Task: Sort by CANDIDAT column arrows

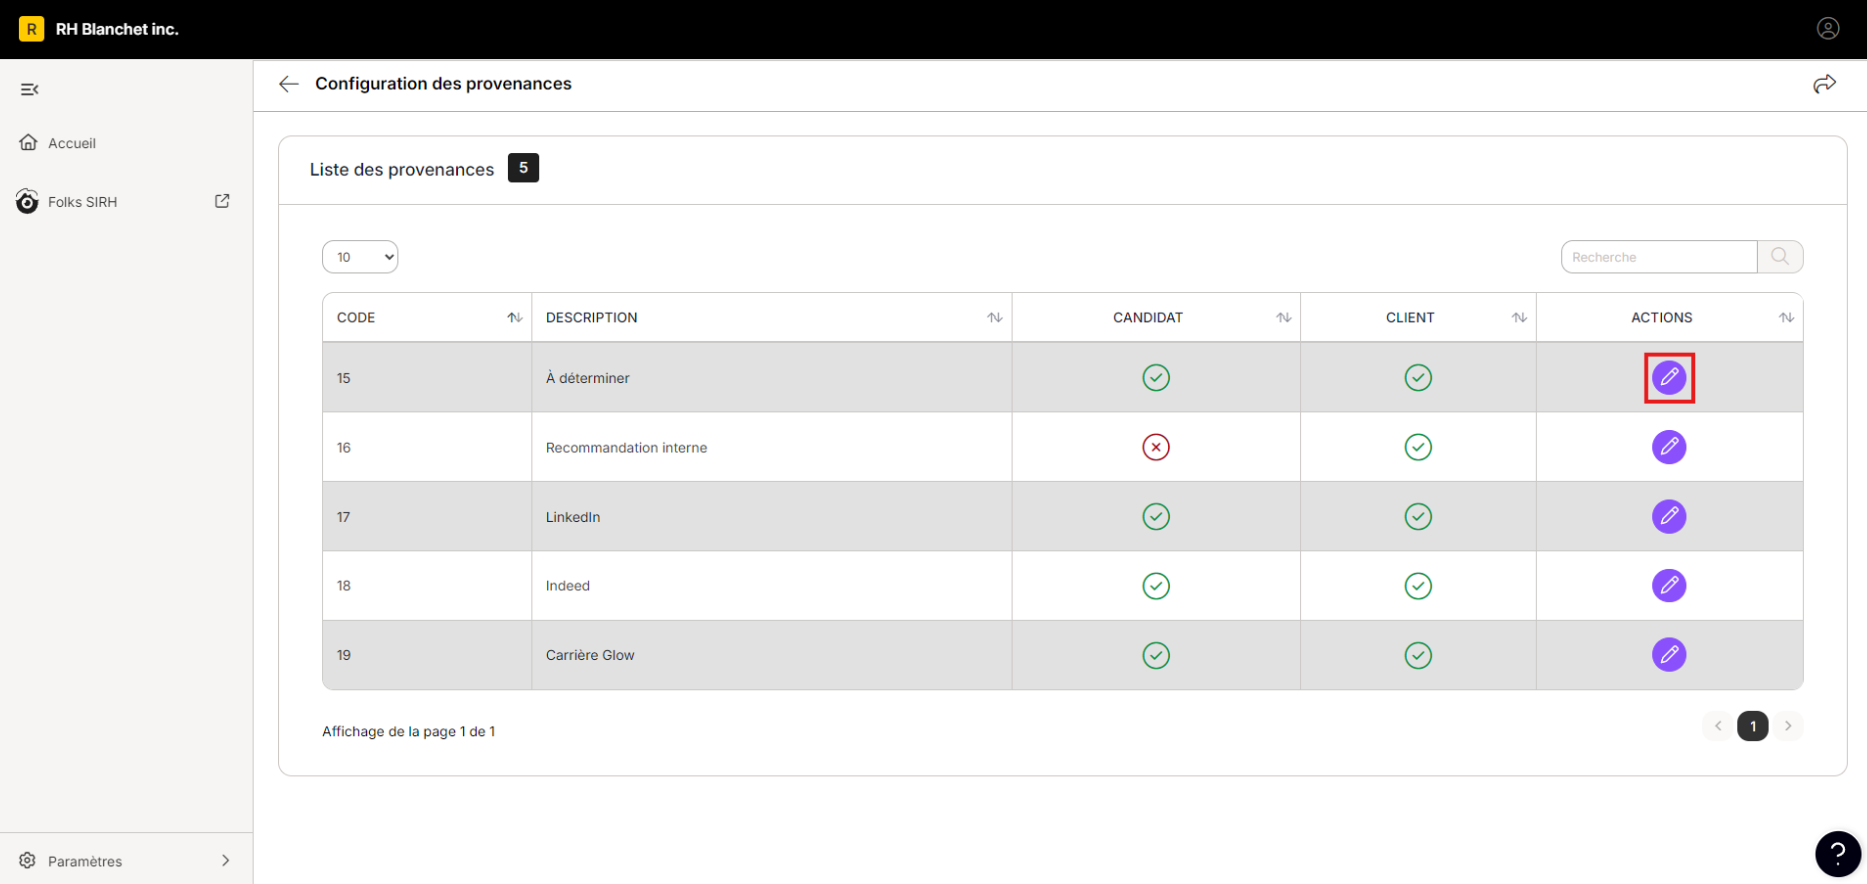Action: [x=1284, y=318]
